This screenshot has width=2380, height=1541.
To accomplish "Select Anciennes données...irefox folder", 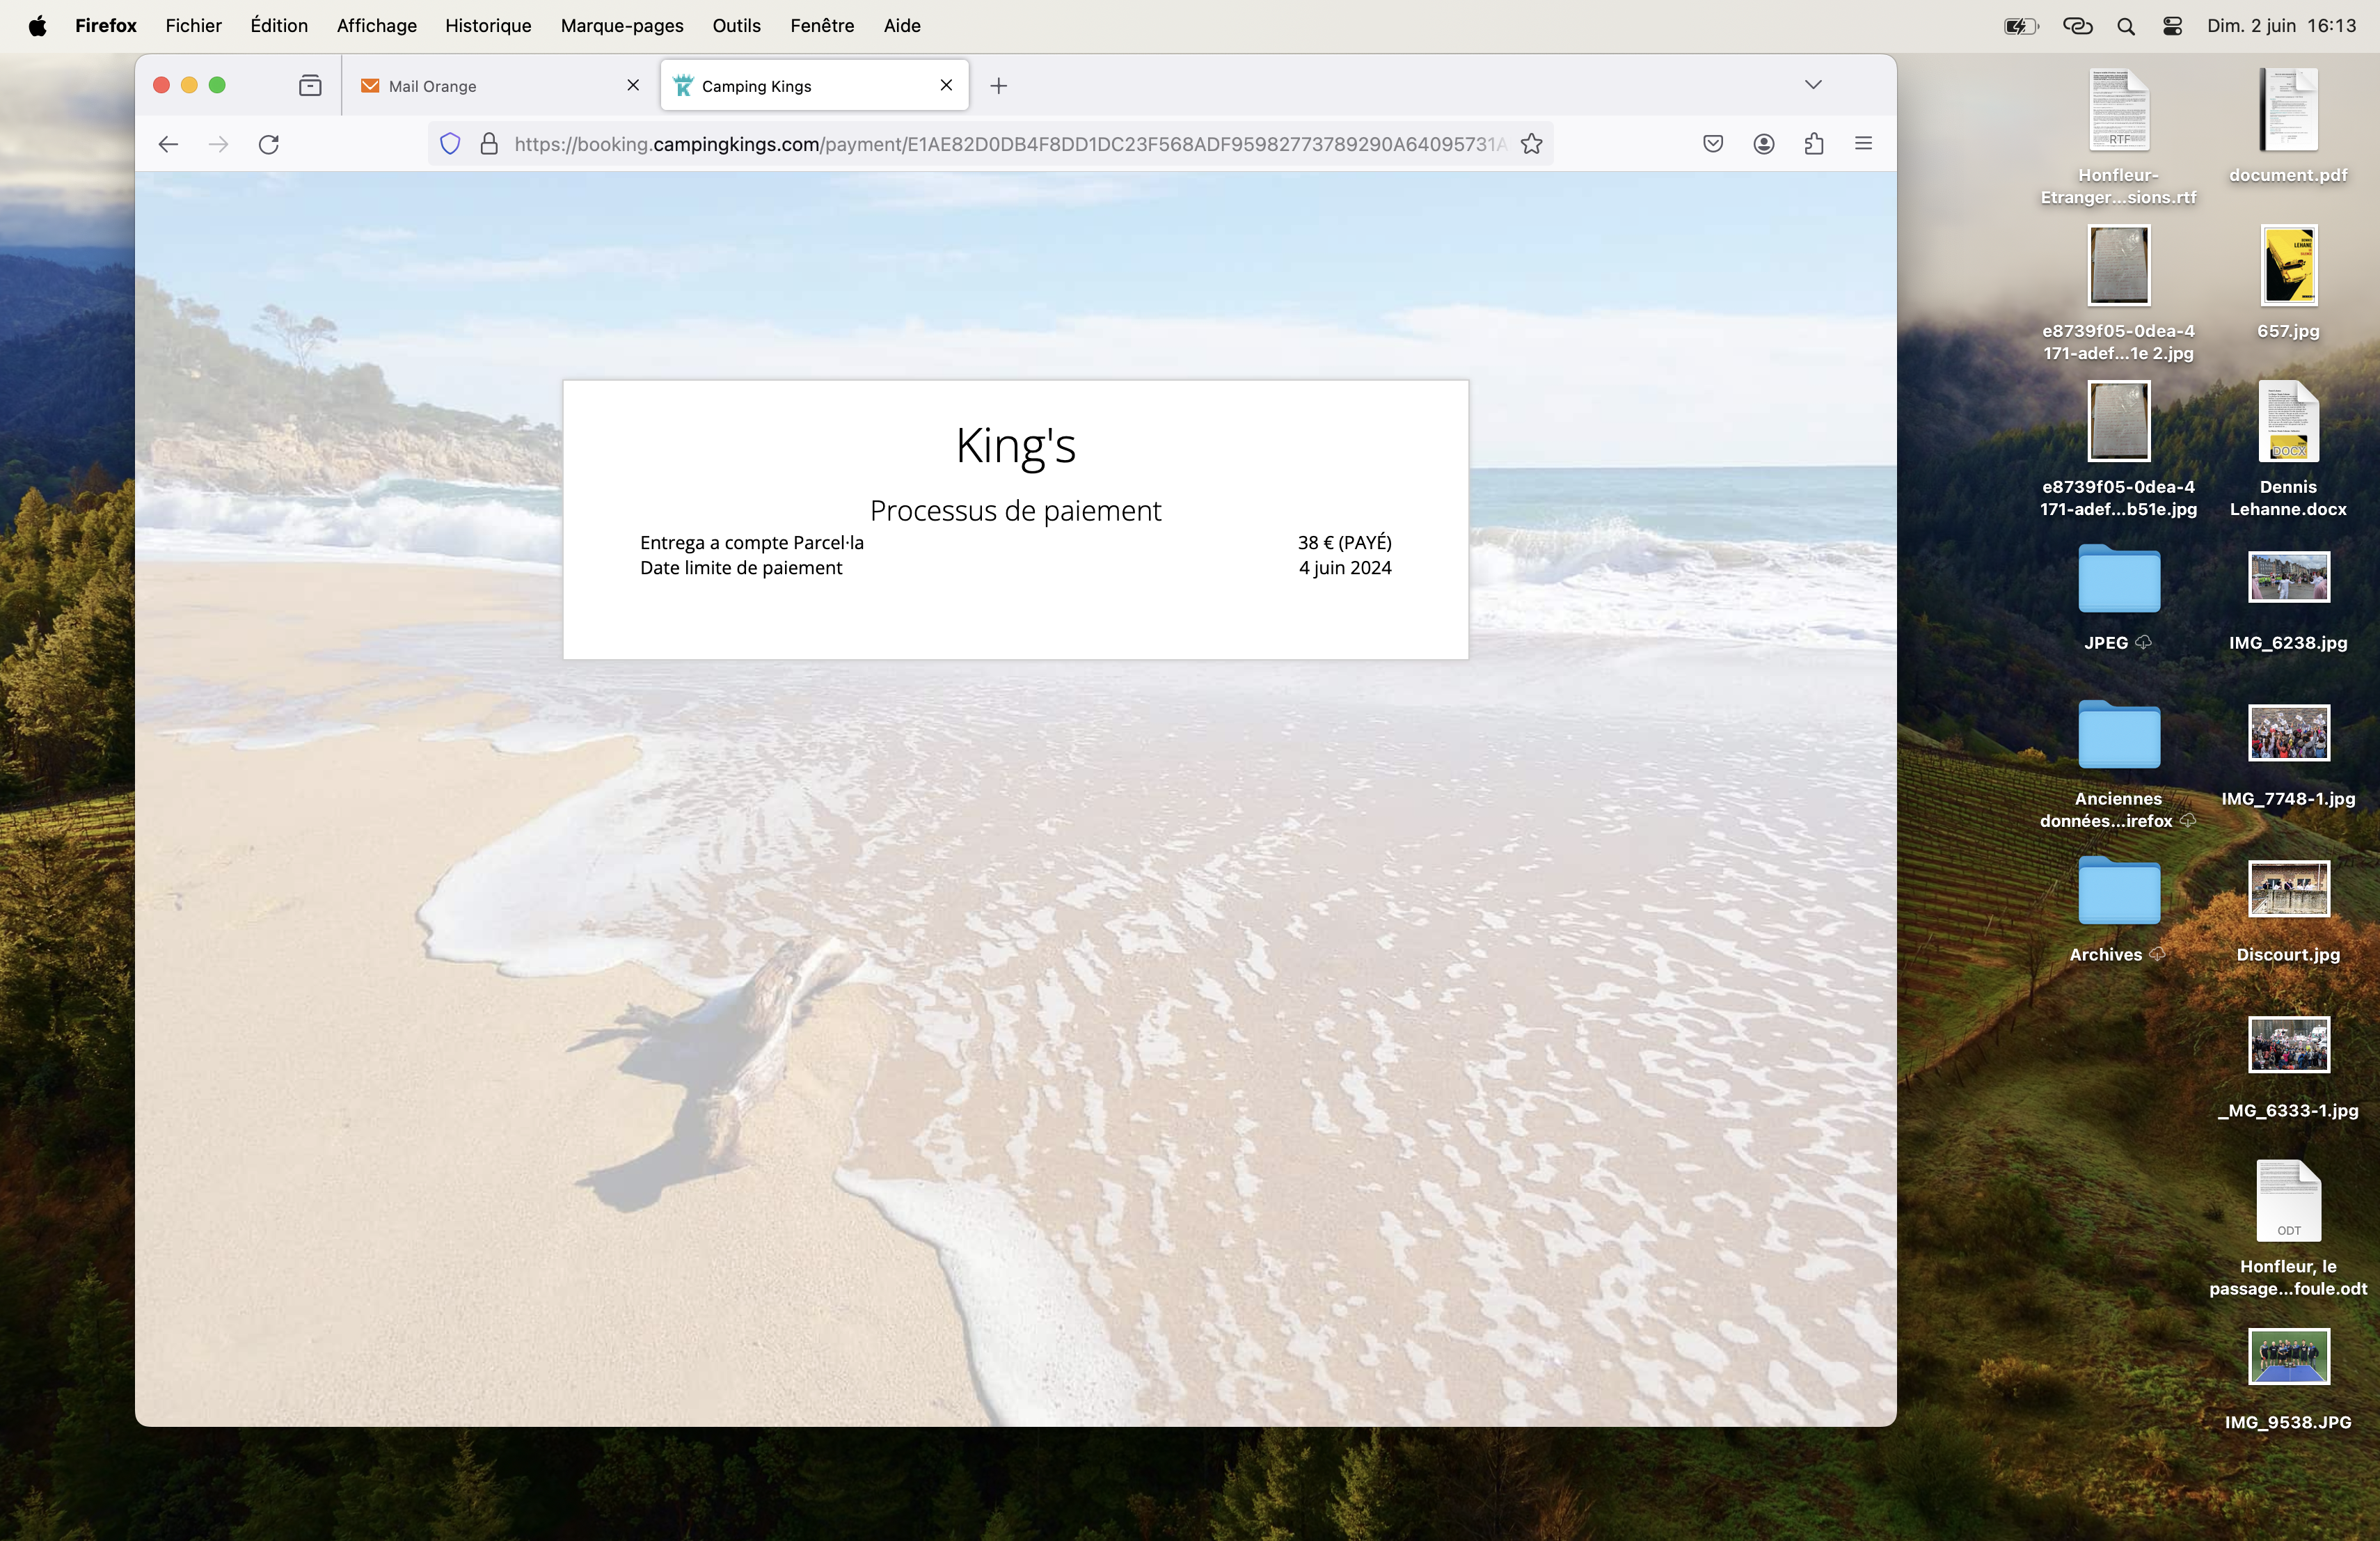I will click(2118, 765).
